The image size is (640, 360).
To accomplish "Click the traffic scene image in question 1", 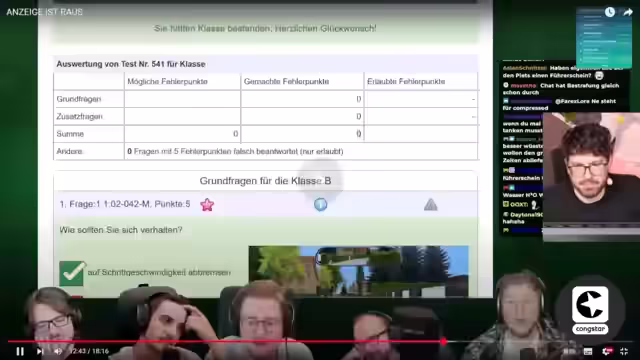I will point(358,271).
